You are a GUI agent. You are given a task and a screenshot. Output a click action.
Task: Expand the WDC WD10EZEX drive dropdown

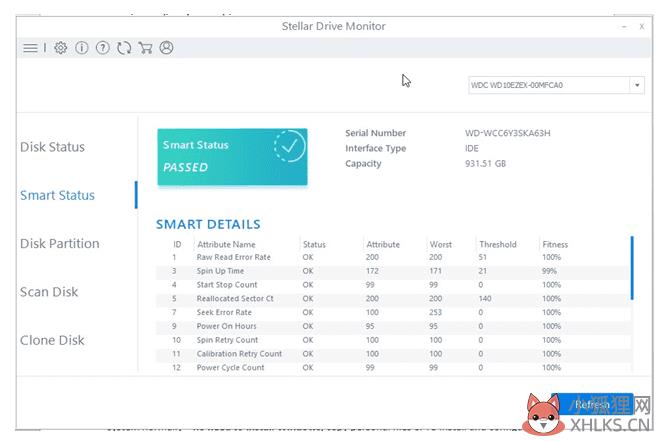[637, 86]
